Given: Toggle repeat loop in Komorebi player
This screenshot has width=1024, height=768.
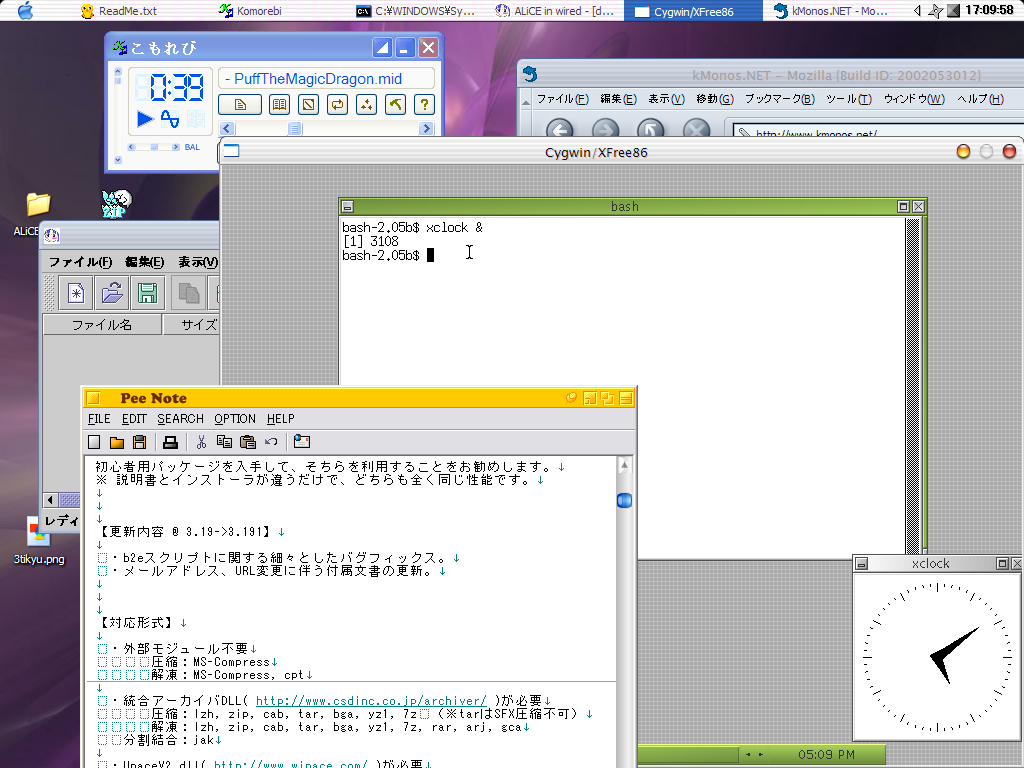Looking at the screenshot, I should [x=338, y=104].
